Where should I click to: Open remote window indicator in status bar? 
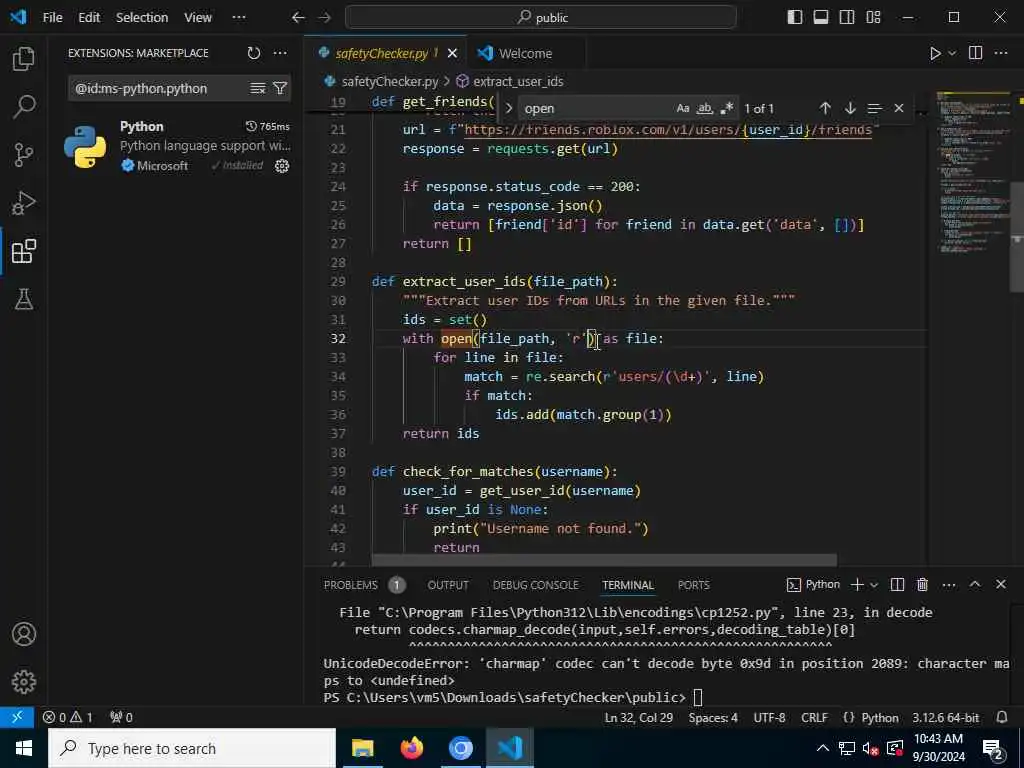[x=17, y=717]
